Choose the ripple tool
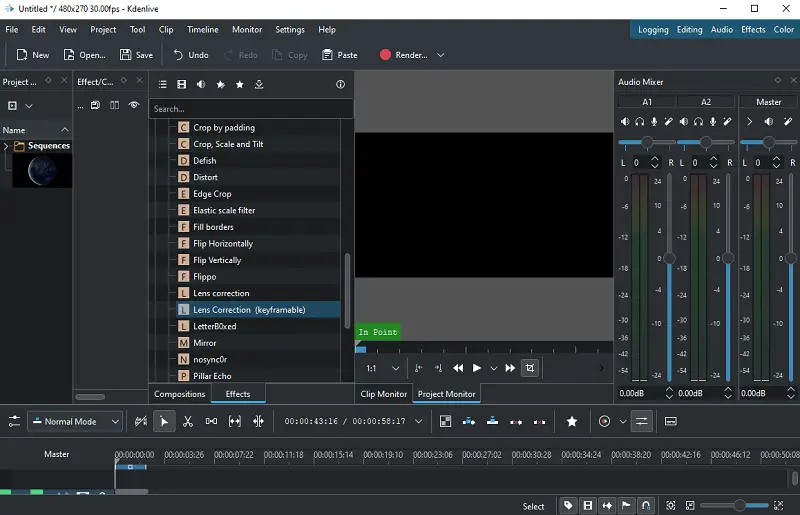This screenshot has height=515, width=800. click(x=258, y=422)
